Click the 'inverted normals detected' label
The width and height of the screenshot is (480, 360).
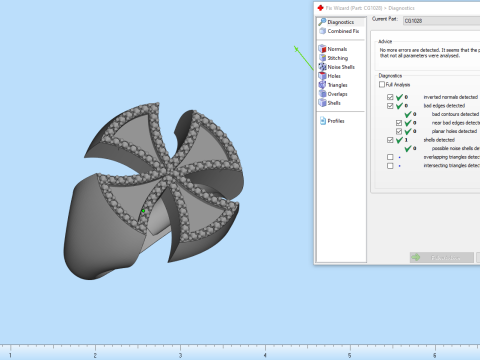click(451, 97)
